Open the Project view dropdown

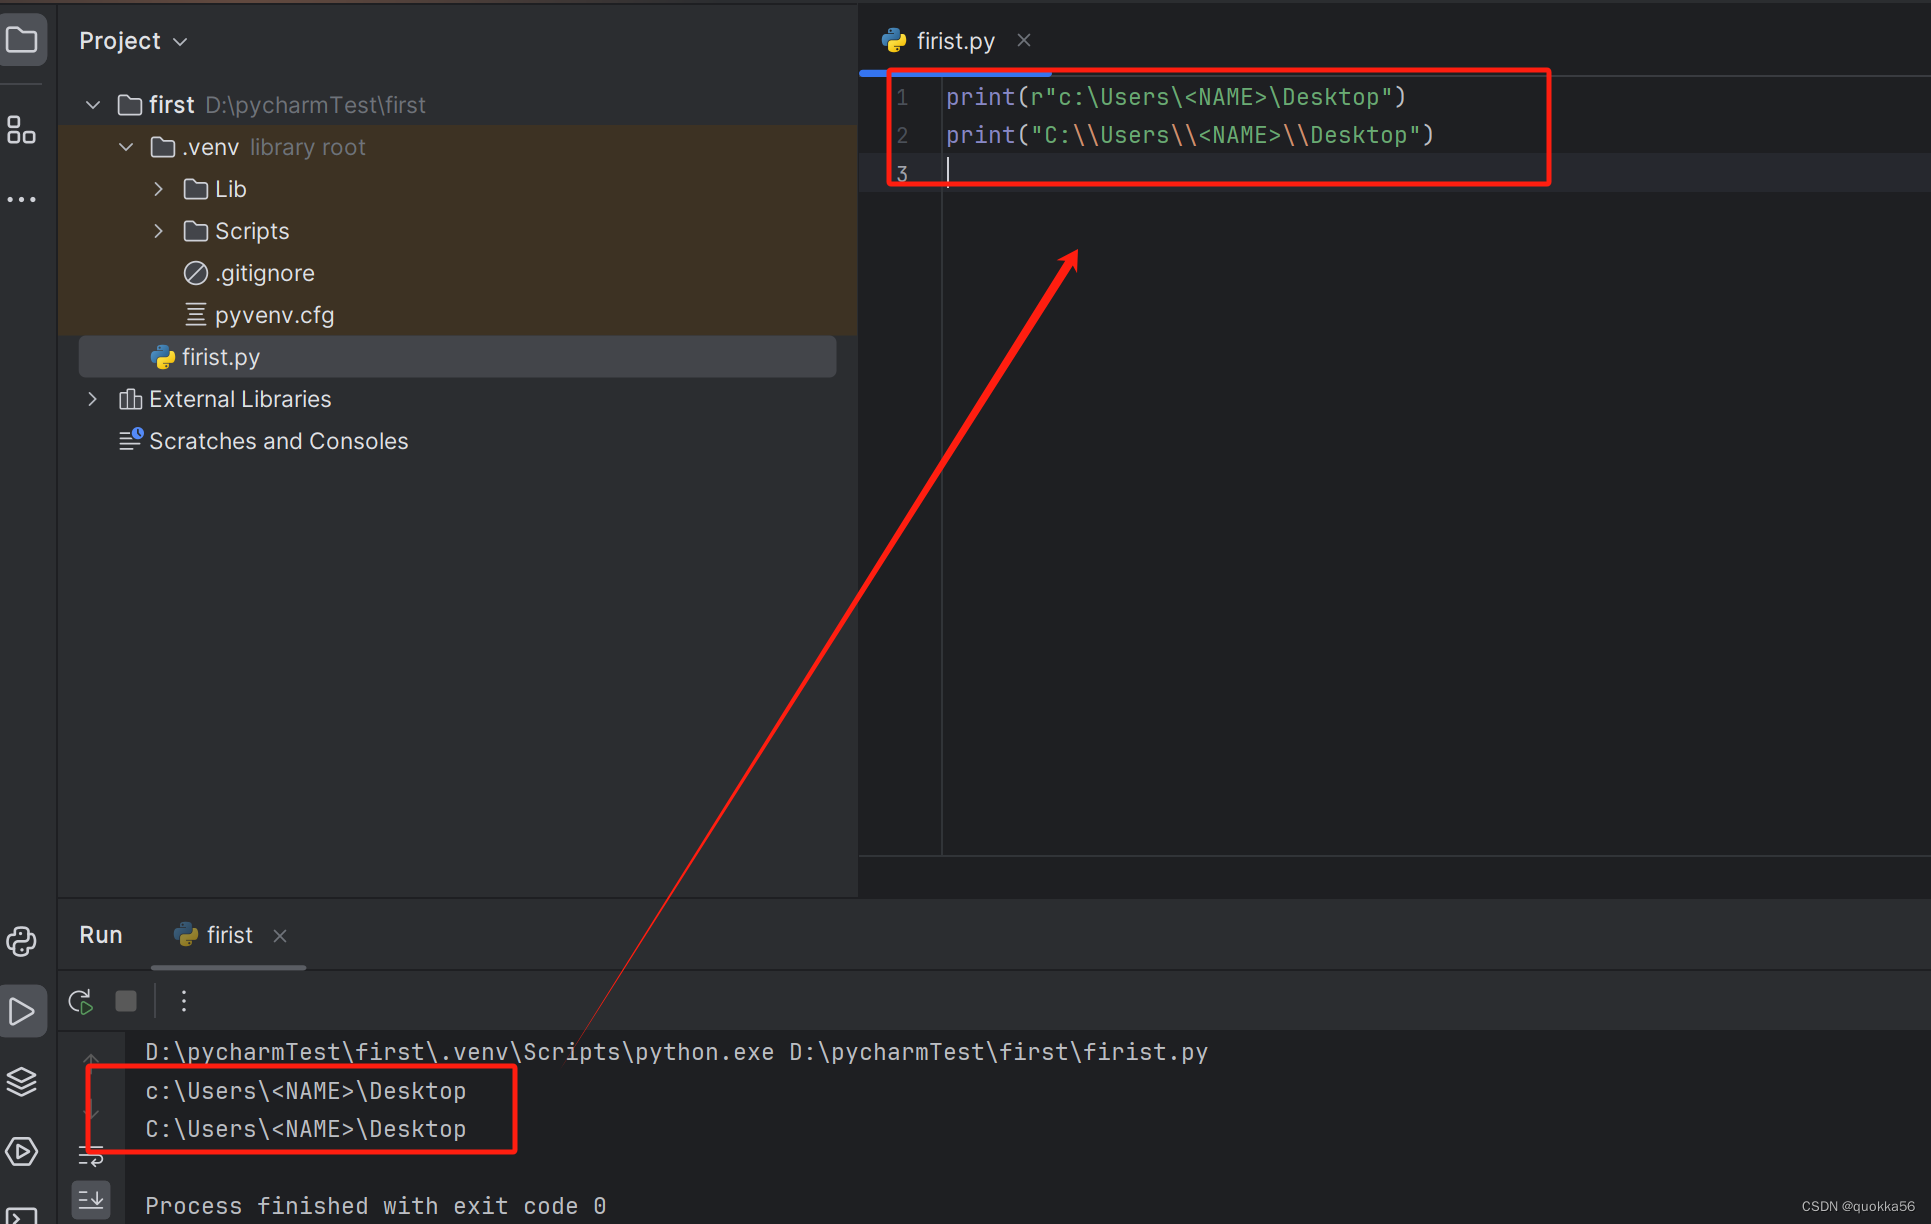[x=133, y=41]
